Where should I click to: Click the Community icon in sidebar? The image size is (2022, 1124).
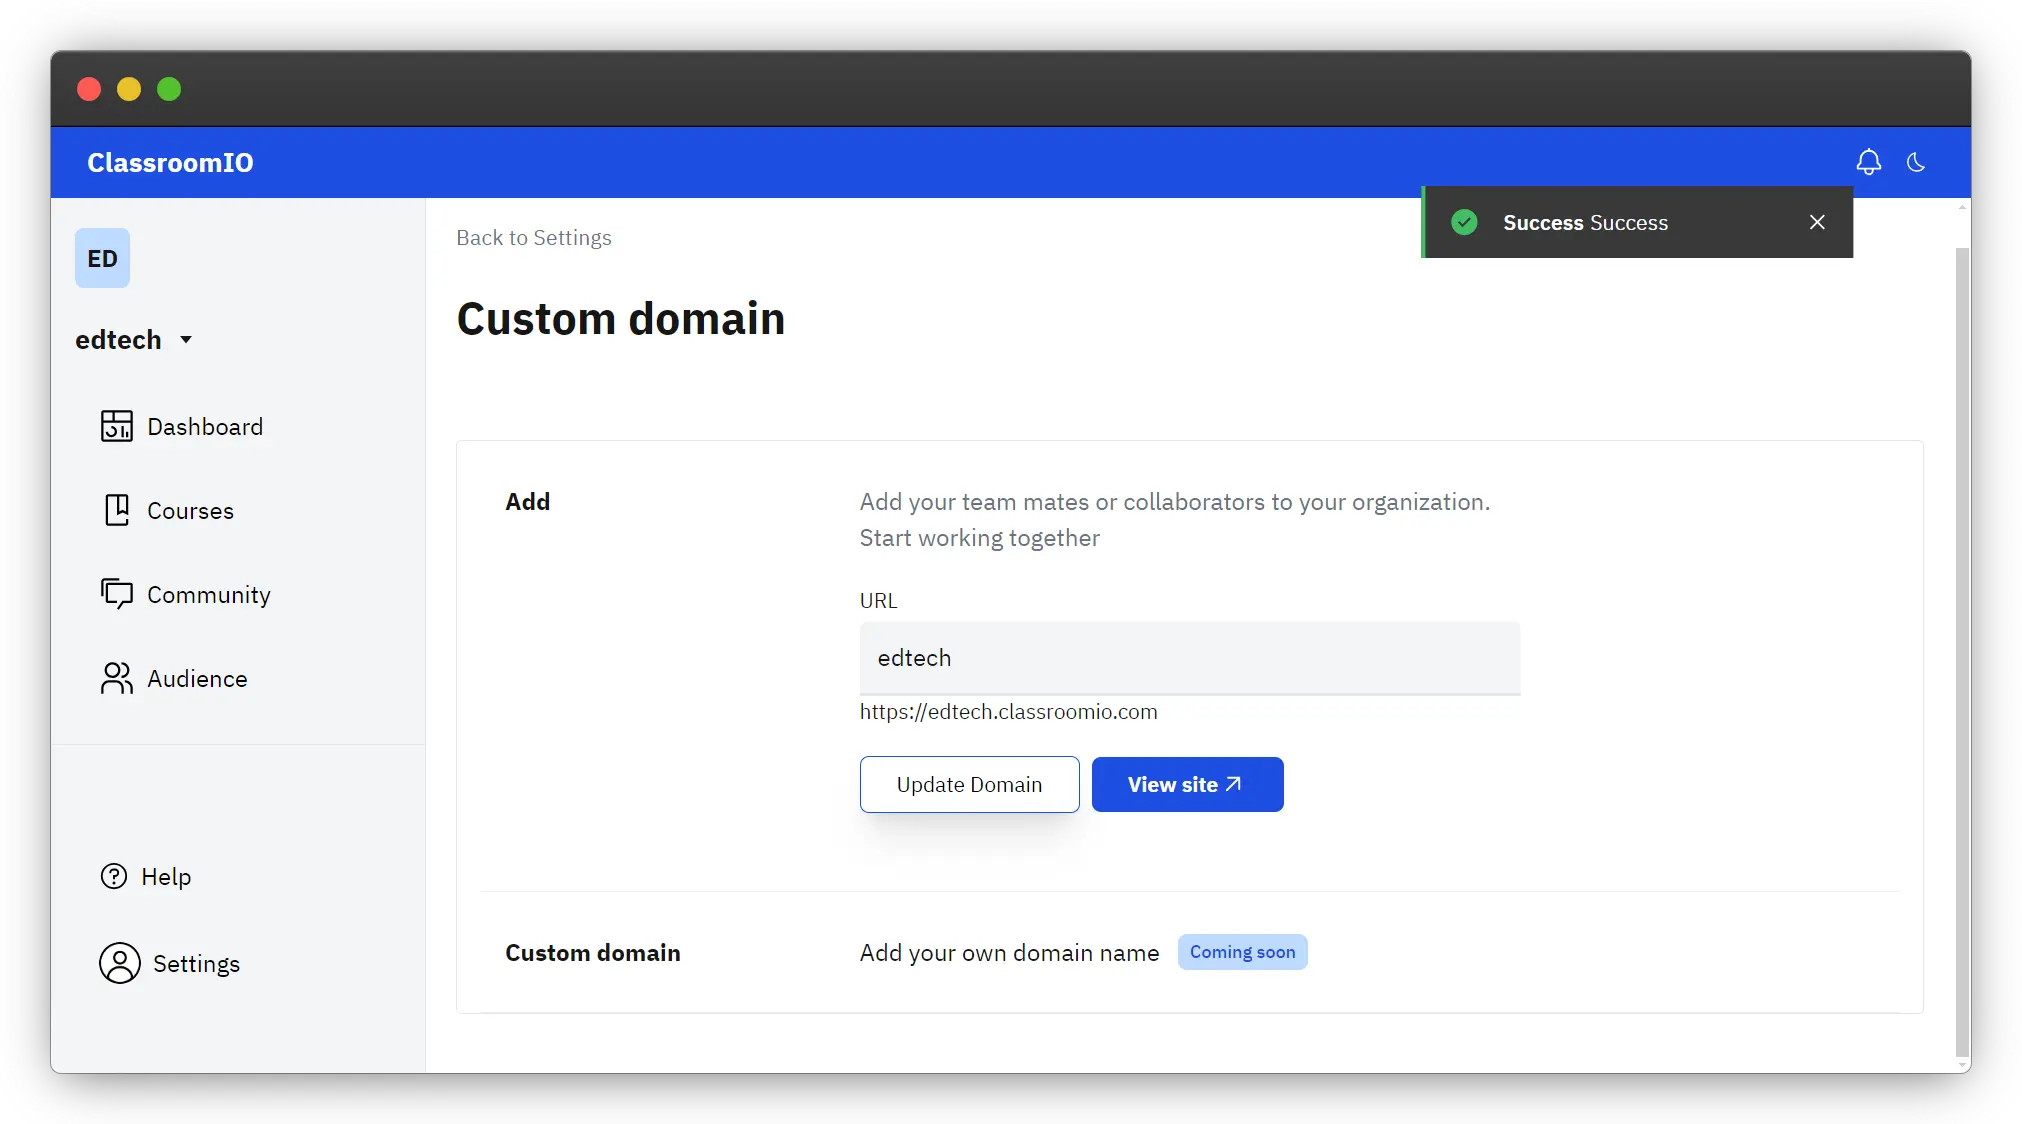[116, 594]
